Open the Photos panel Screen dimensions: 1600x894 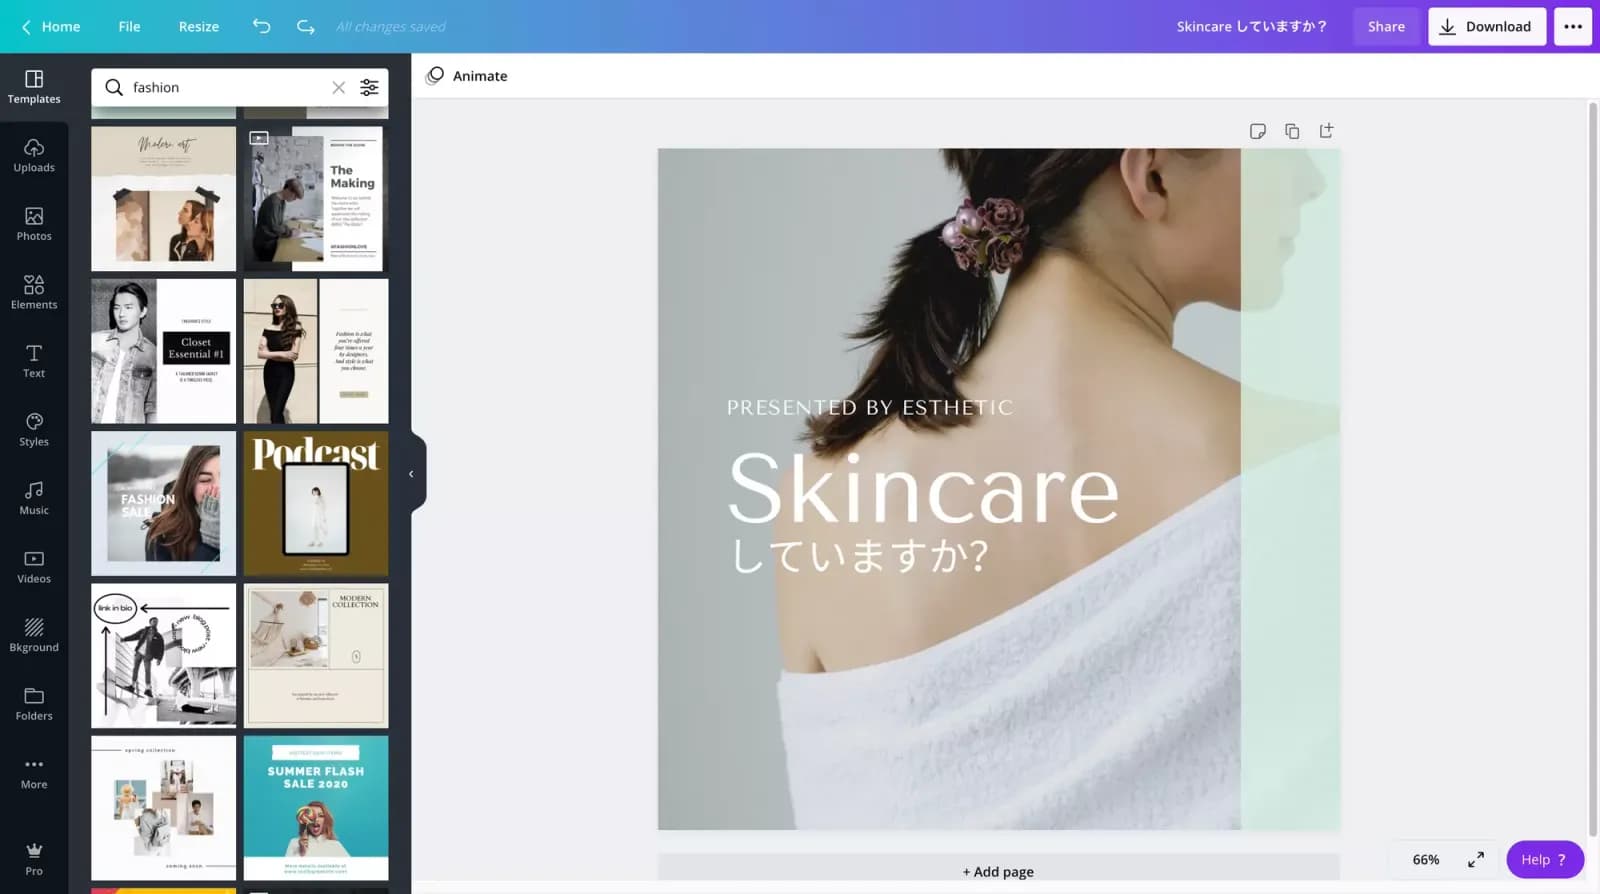pos(34,224)
